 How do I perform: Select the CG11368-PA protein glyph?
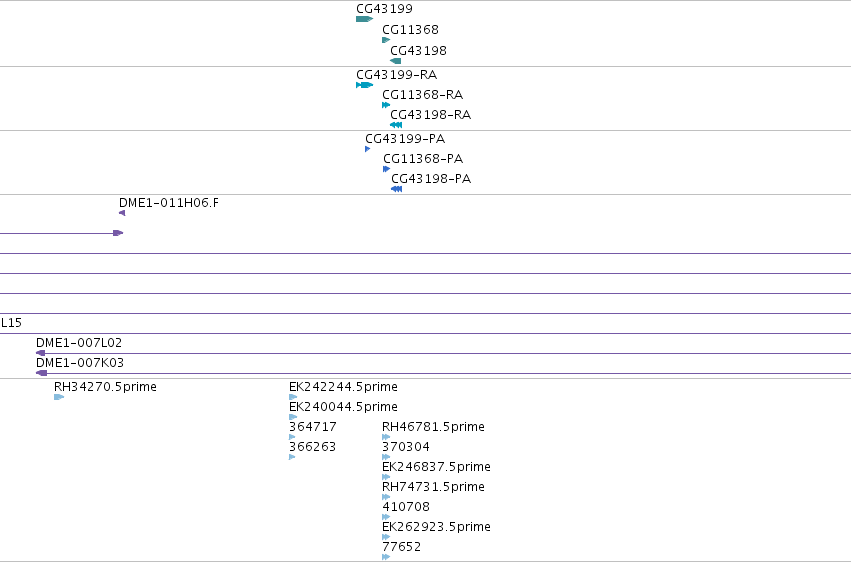coord(386,169)
